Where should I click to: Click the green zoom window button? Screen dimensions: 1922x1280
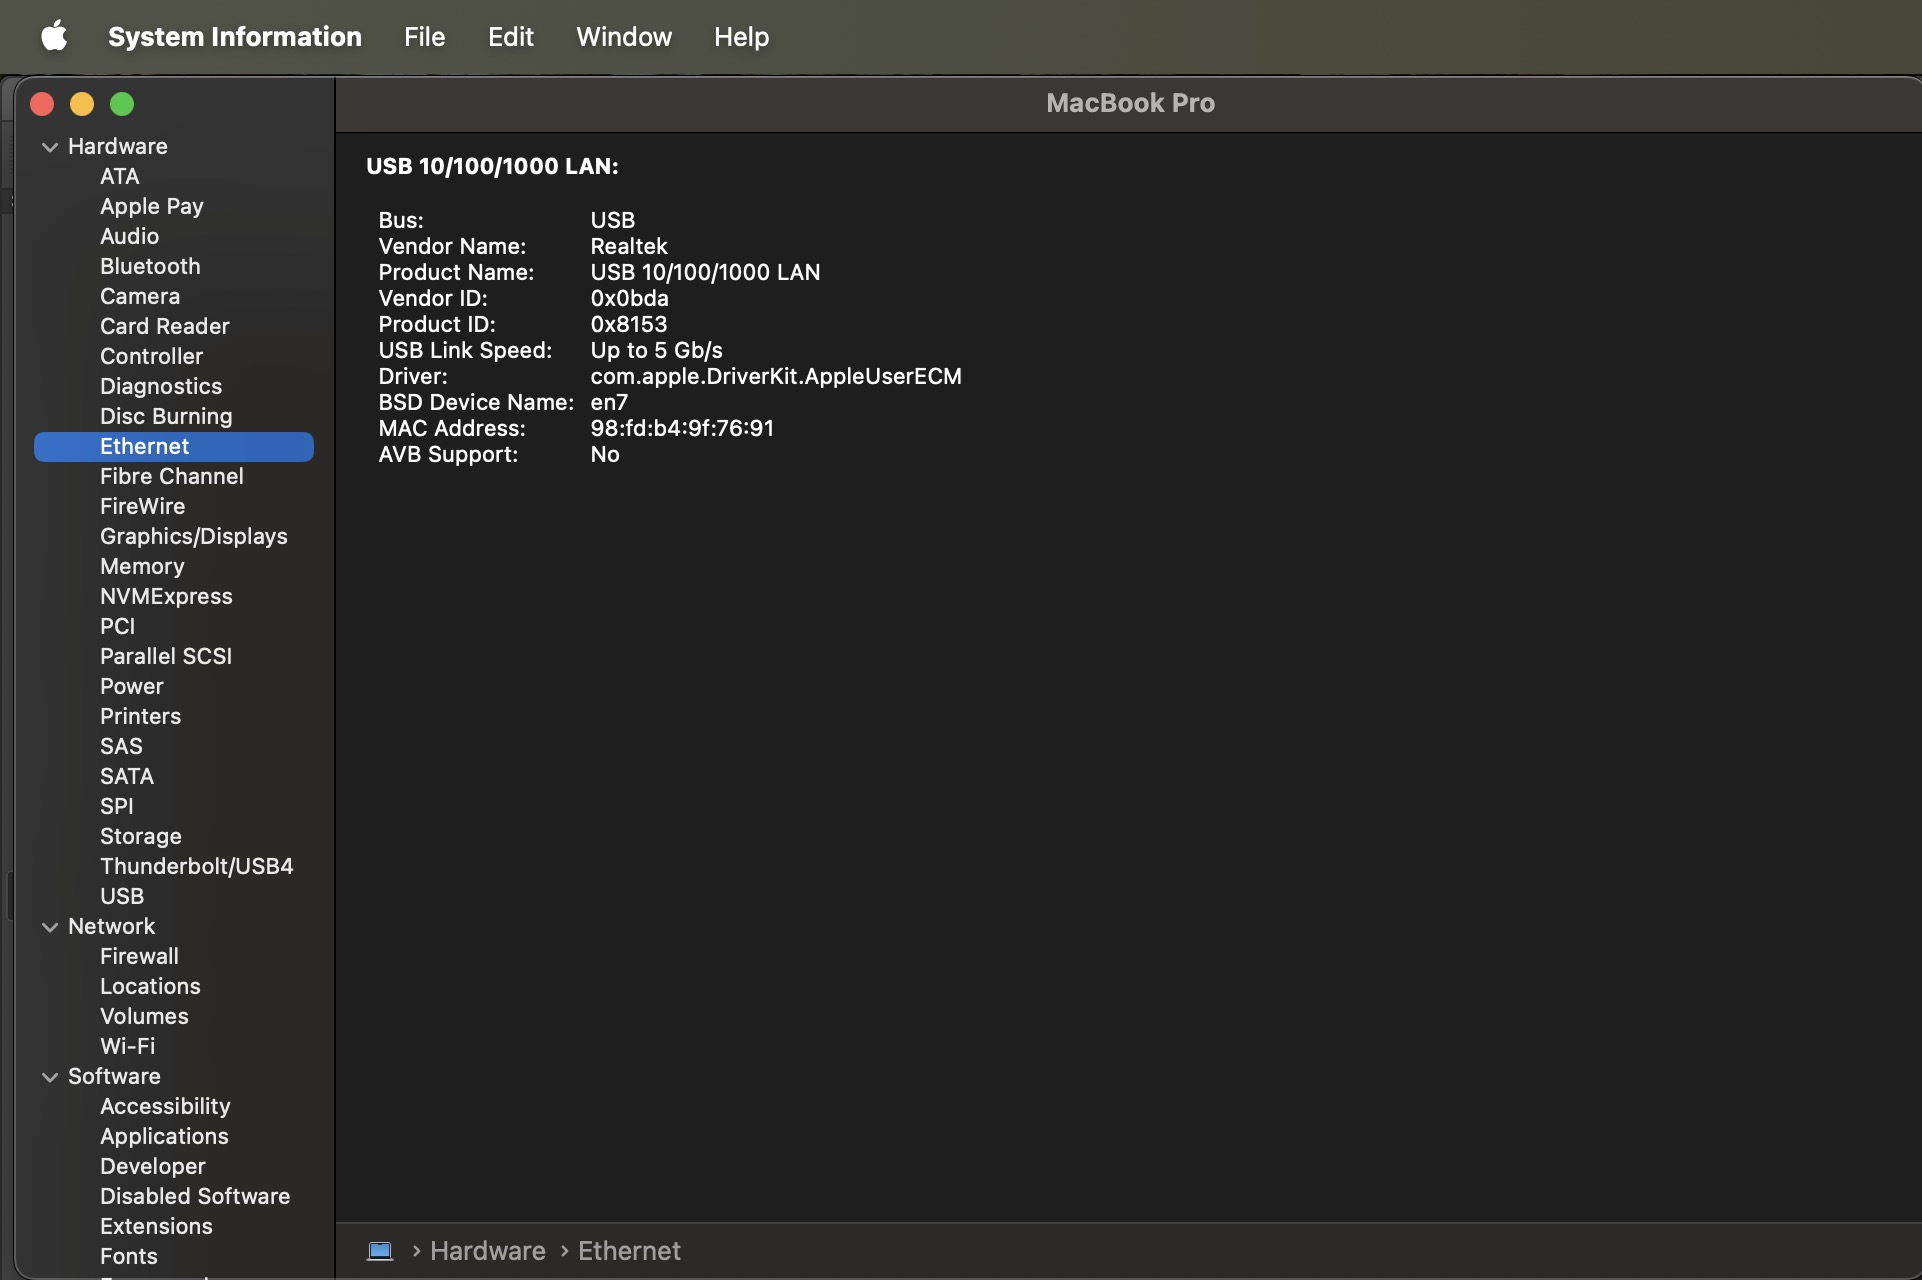click(122, 104)
